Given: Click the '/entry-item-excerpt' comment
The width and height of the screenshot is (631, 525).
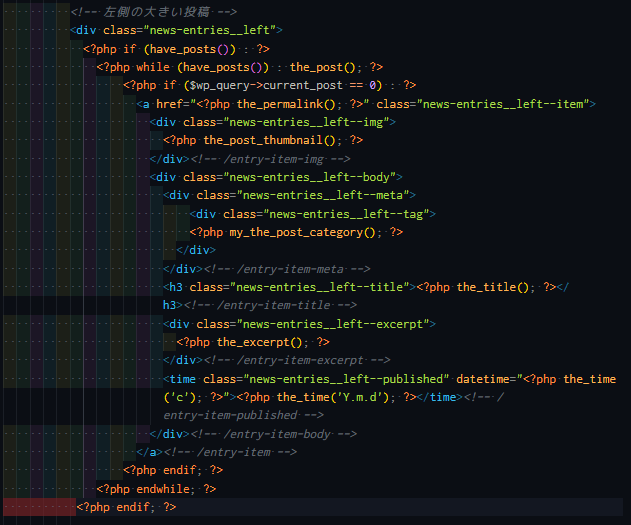Looking at the screenshot, I should [x=297, y=360].
